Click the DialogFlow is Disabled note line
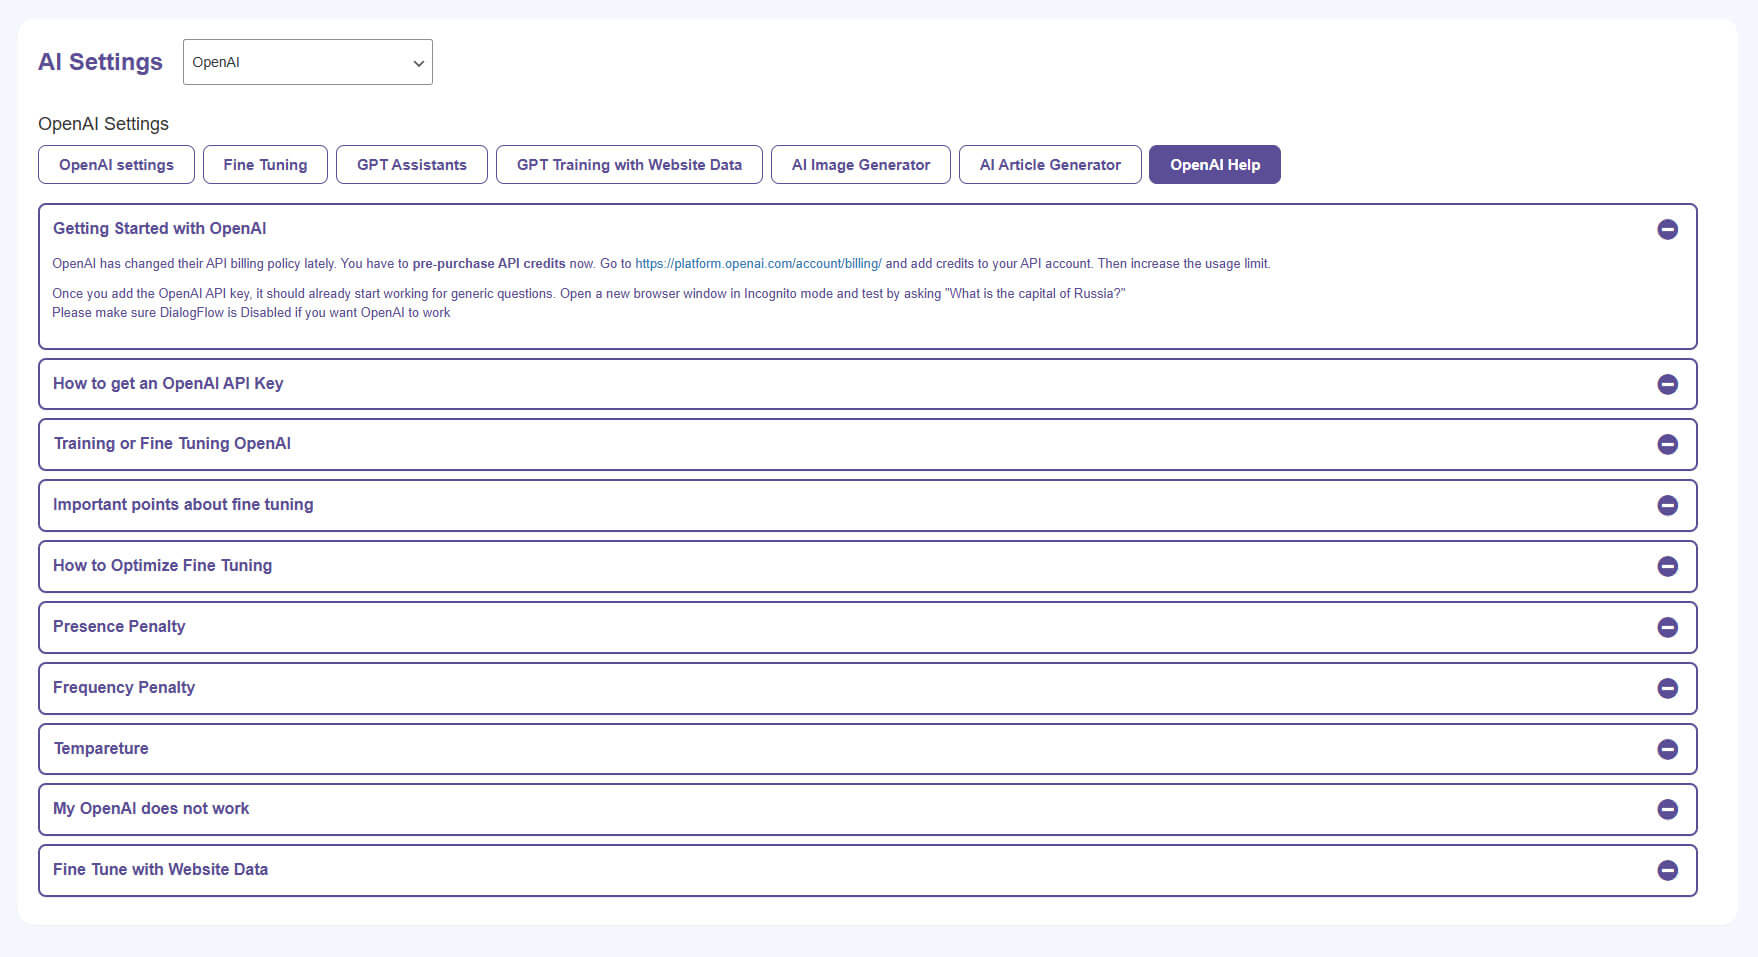This screenshot has width=1758, height=957. pos(251,313)
